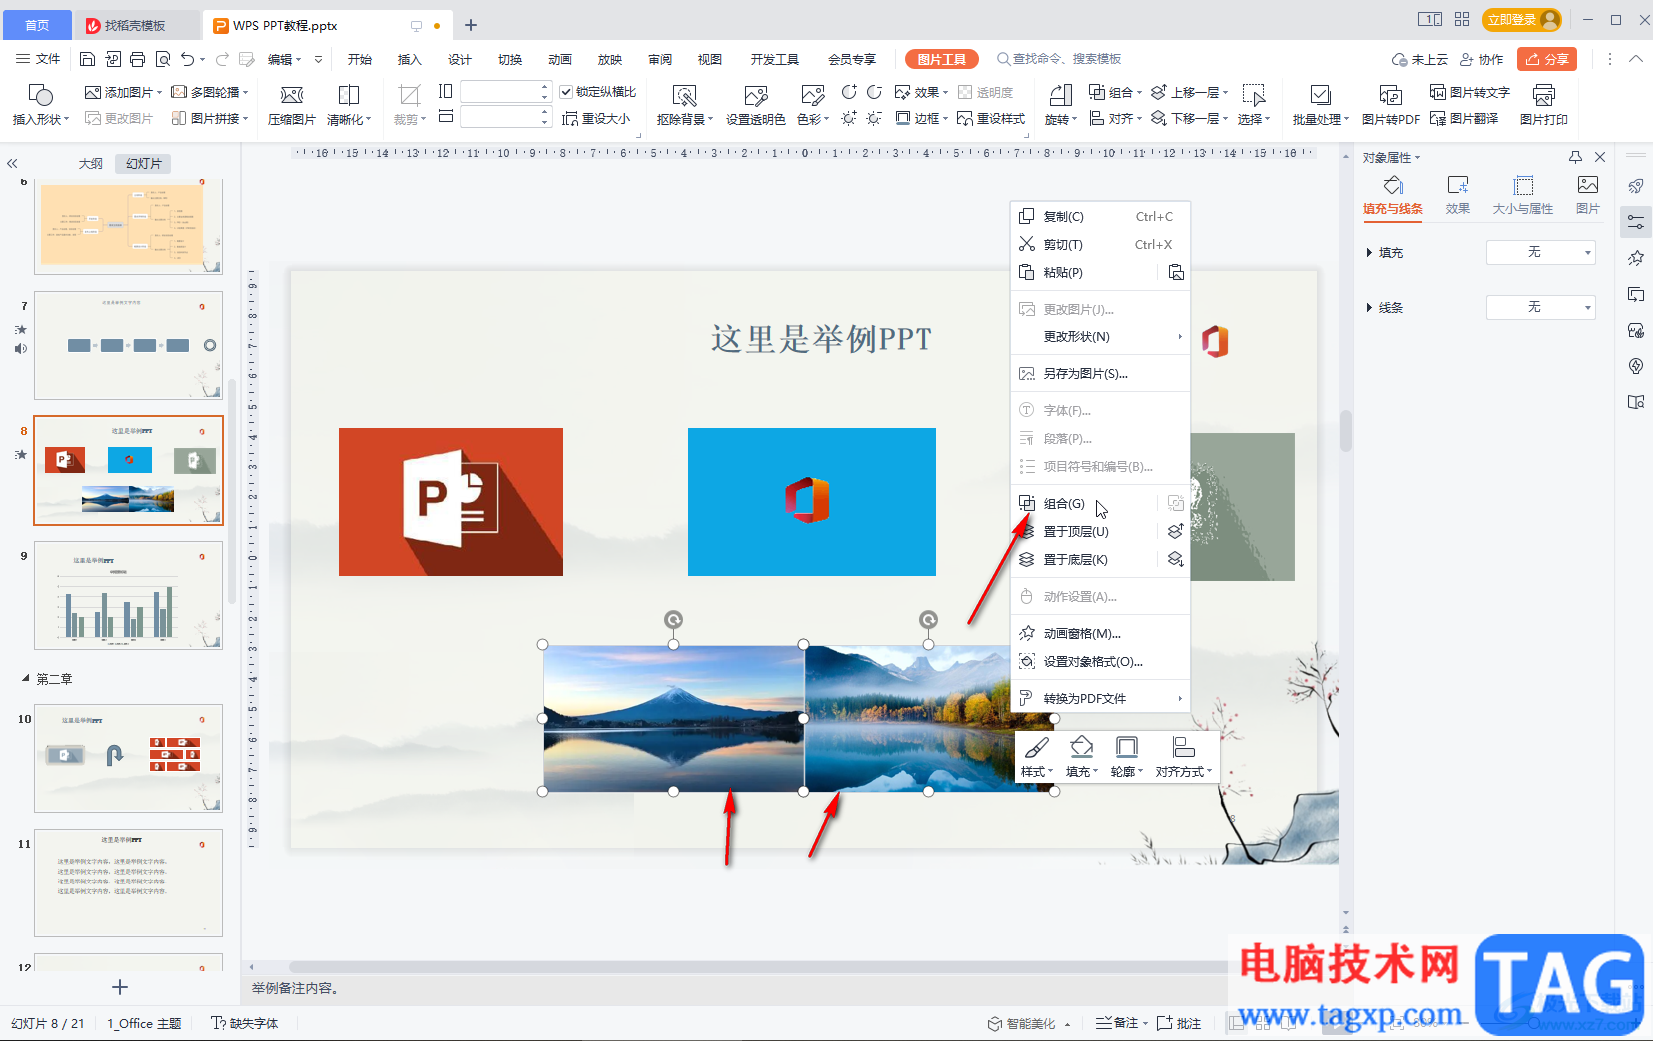Select Cut (剪切) from context menu
The height and width of the screenshot is (1041, 1653).
point(1100,244)
